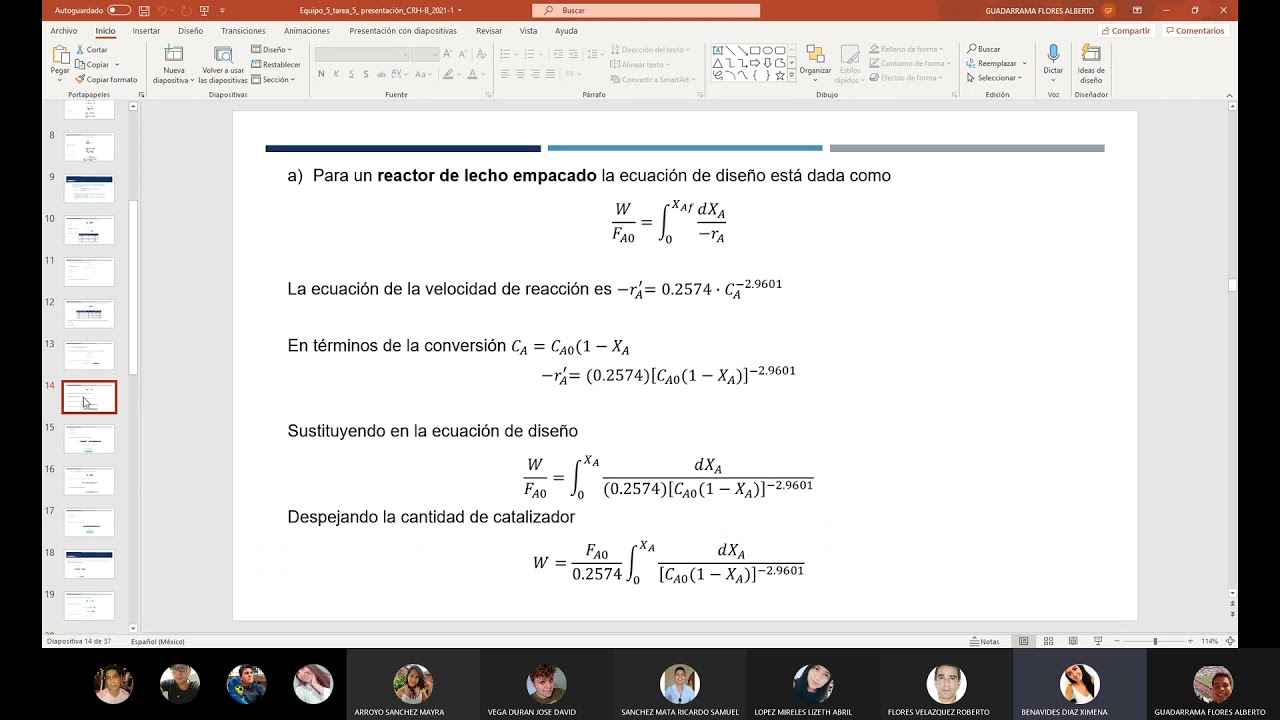
Task: Open the quick access toolbar customization arrow
Action: pyautogui.click(x=222, y=10)
